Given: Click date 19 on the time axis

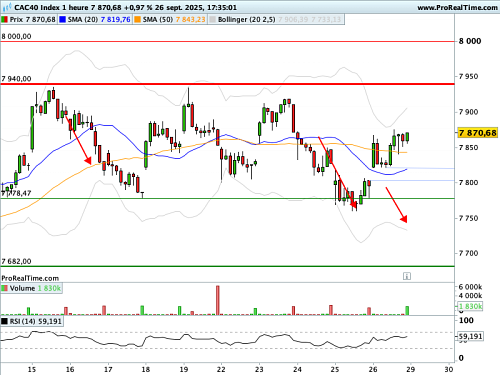Looking at the screenshot, I should tap(184, 369).
